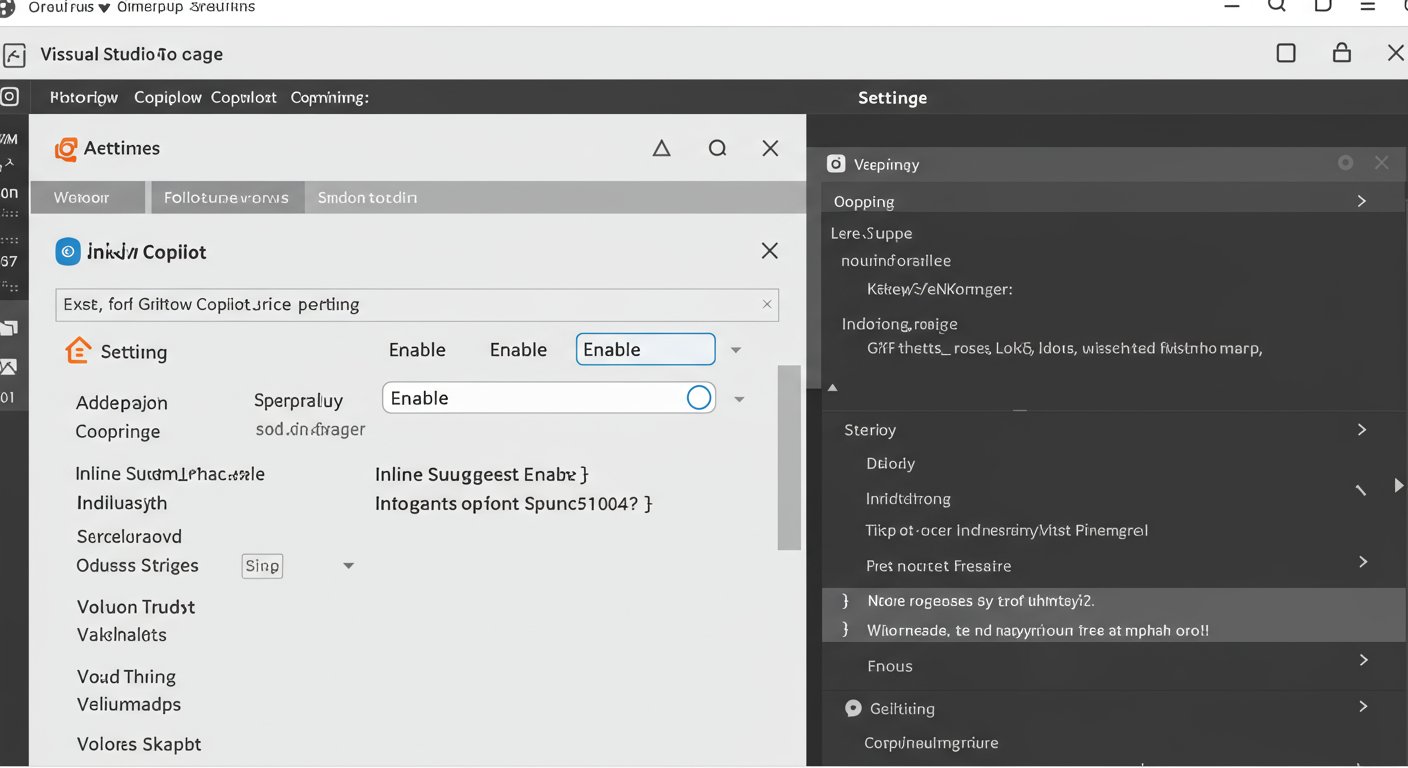This screenshot has width=1408, height=768.
Task: Open the Sinp dropdown
Action: click(x=262, y=566)
